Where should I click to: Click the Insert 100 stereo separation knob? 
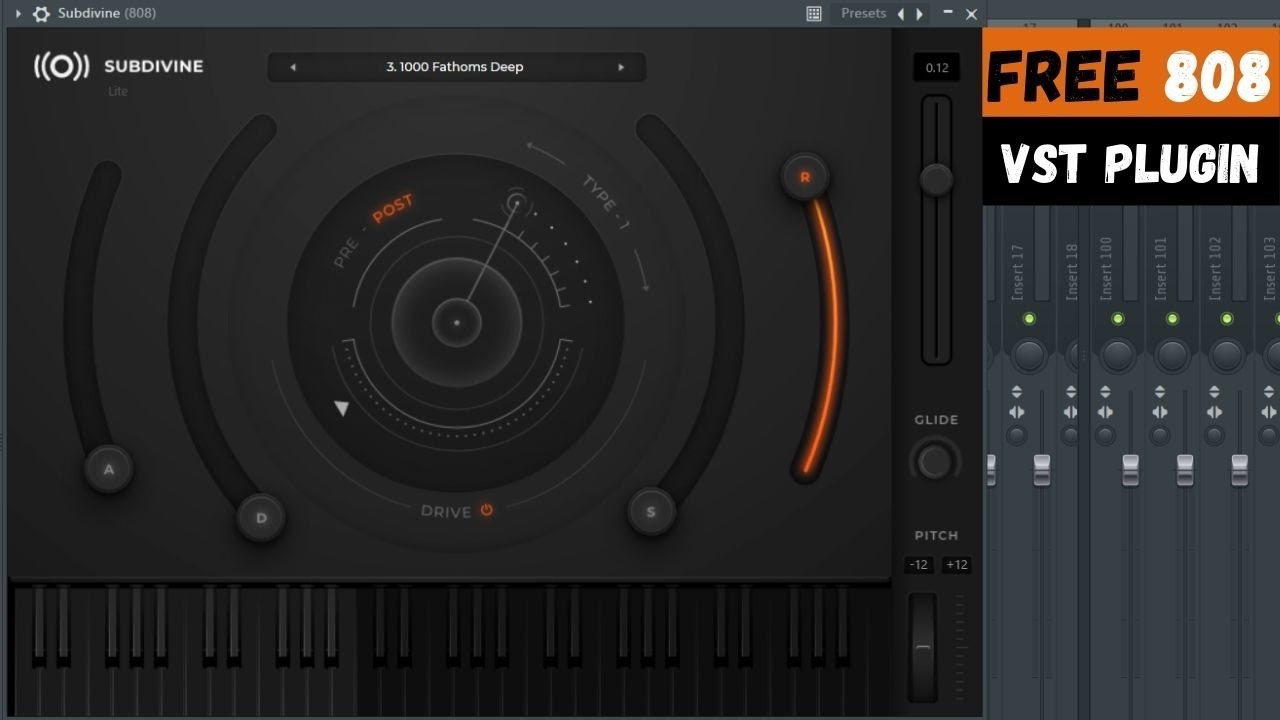[1105, 435]
